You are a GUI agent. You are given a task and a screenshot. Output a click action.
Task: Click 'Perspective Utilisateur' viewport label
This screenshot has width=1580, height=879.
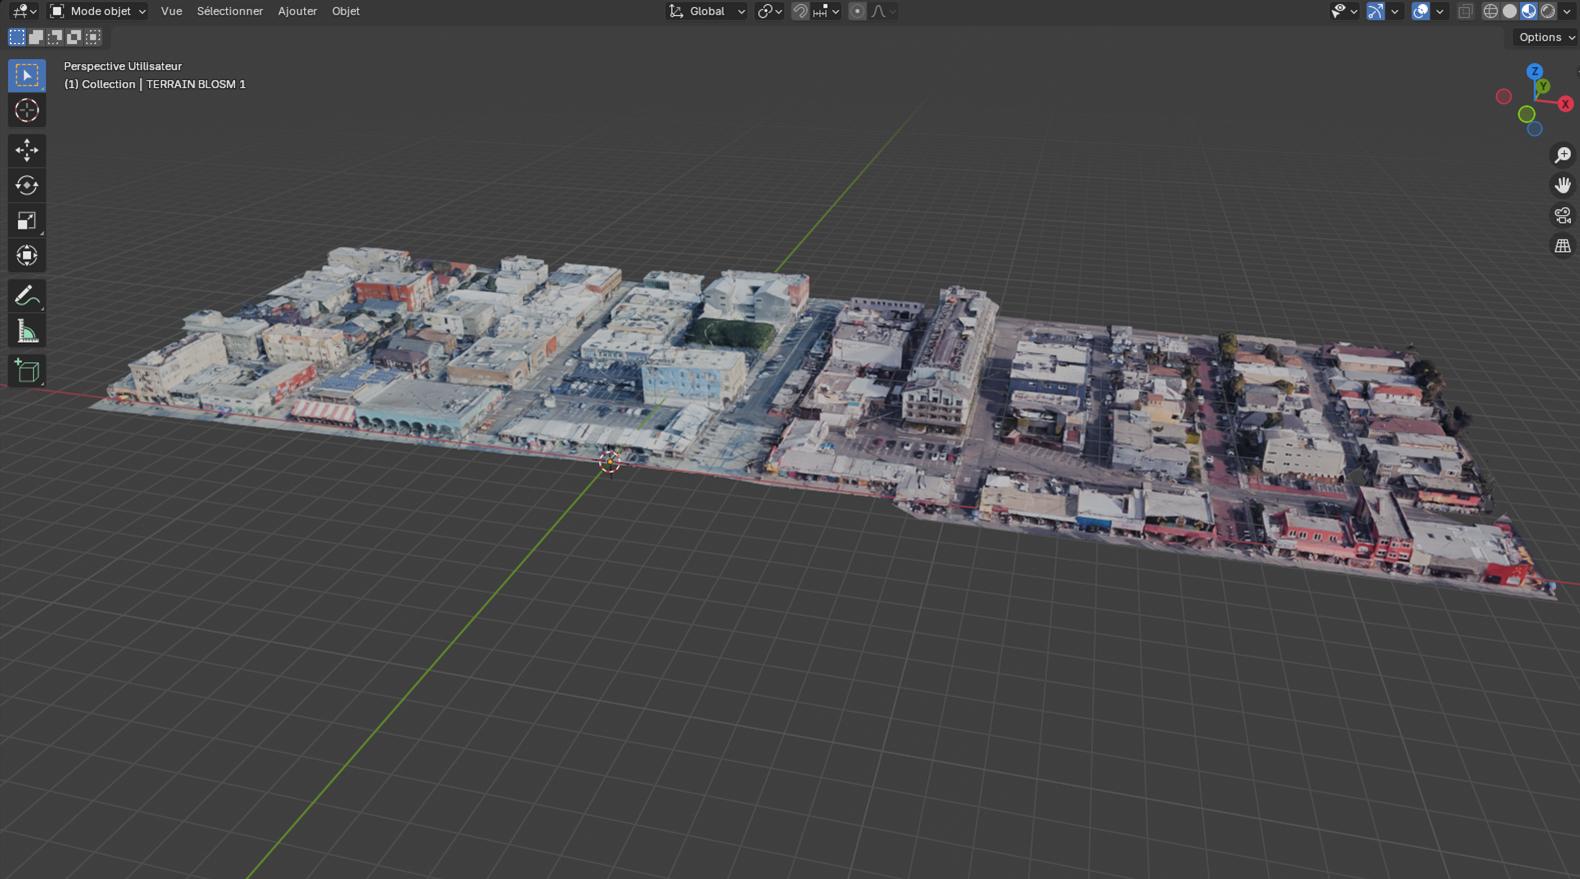(123, 66)
